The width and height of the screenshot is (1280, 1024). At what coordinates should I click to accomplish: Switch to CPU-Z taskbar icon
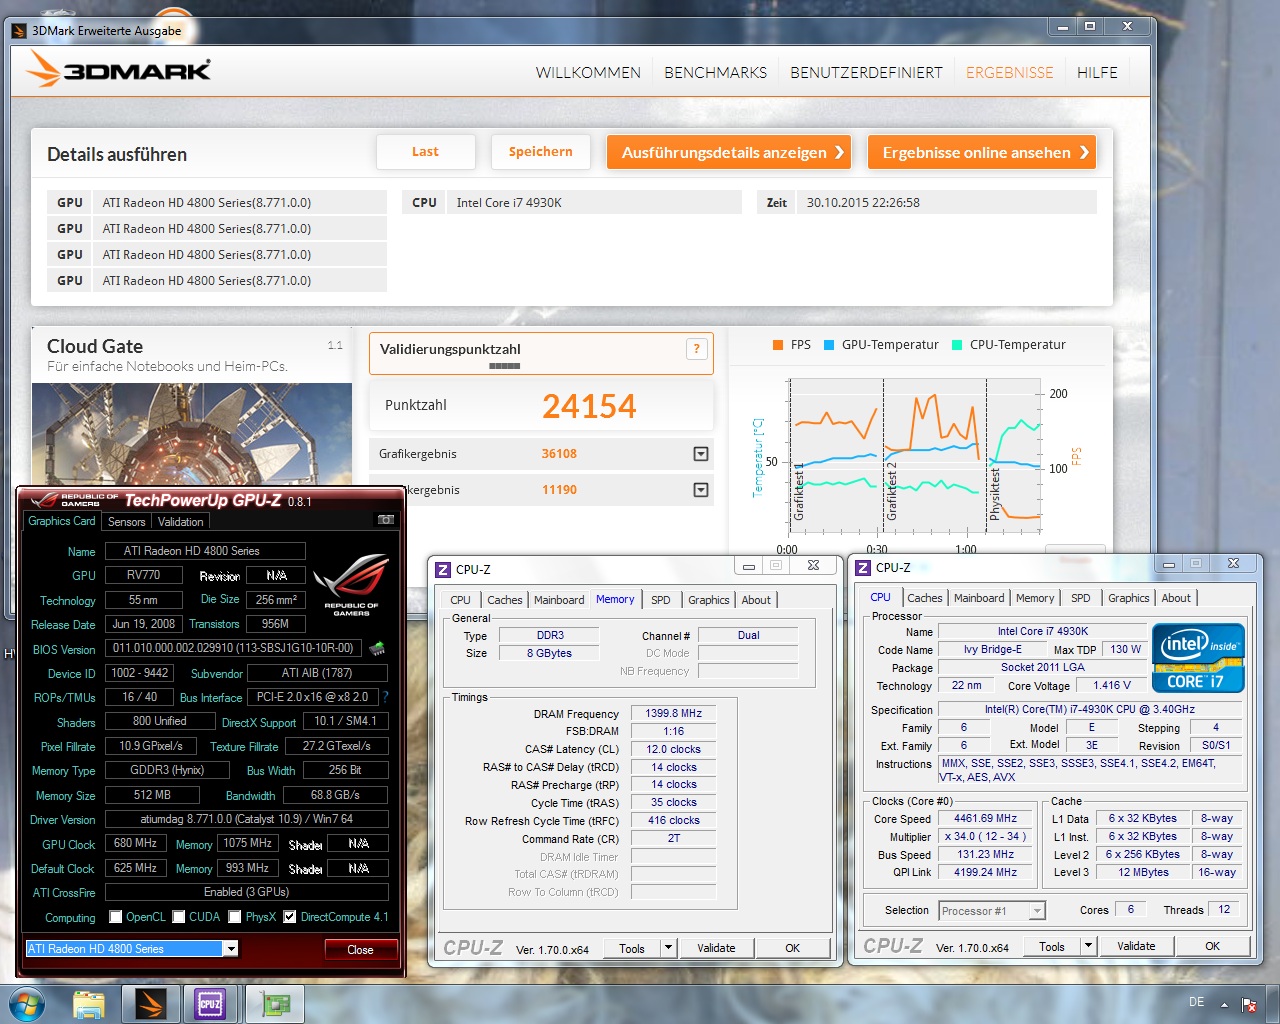(210, 1003)
